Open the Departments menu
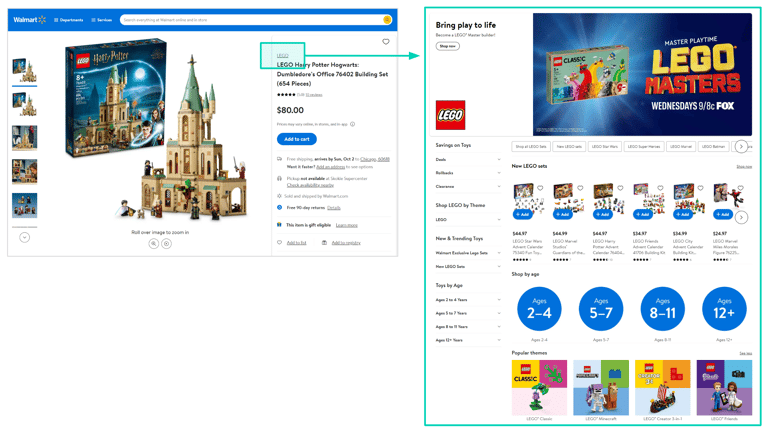The image size is (770, 432). [x=69, y=20]
